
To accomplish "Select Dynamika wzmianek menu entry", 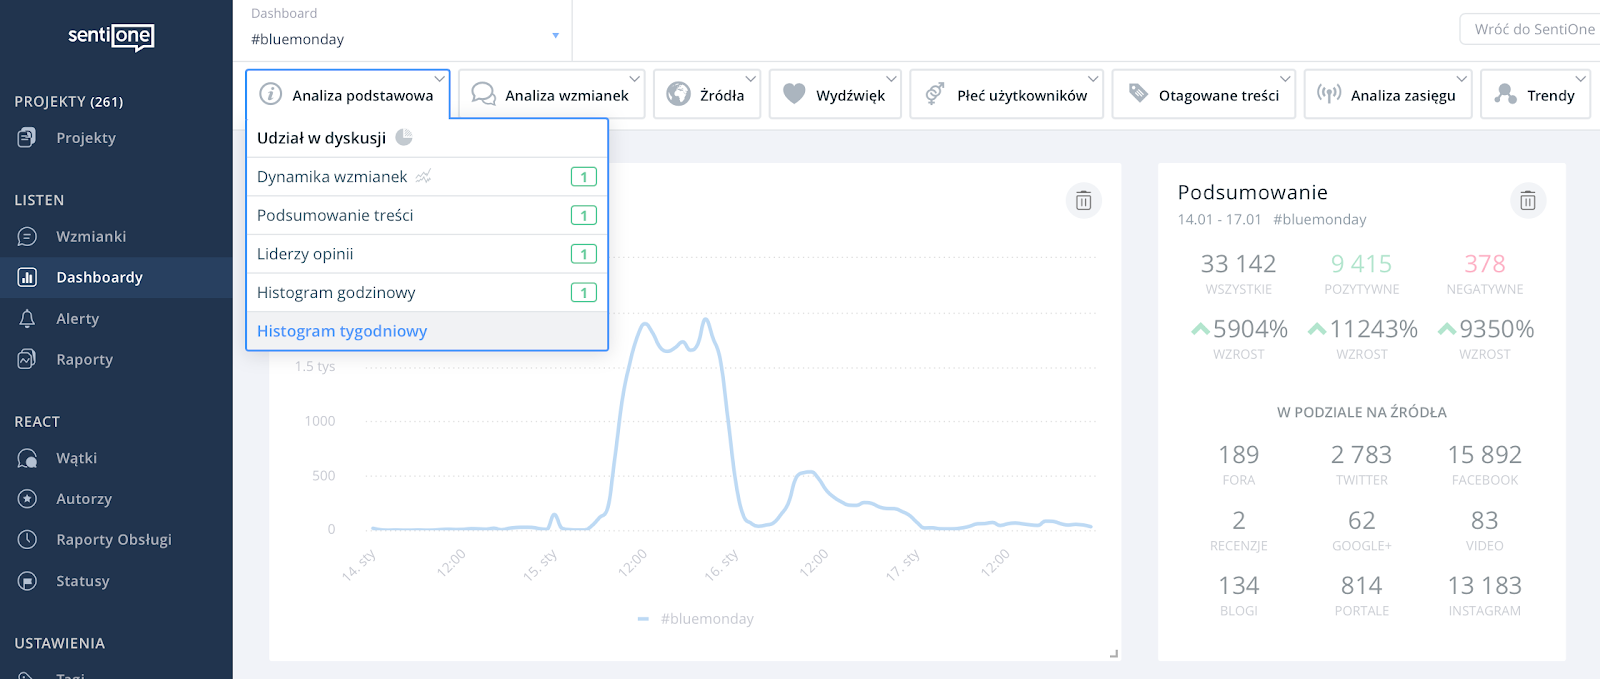I will click(332, 177).
